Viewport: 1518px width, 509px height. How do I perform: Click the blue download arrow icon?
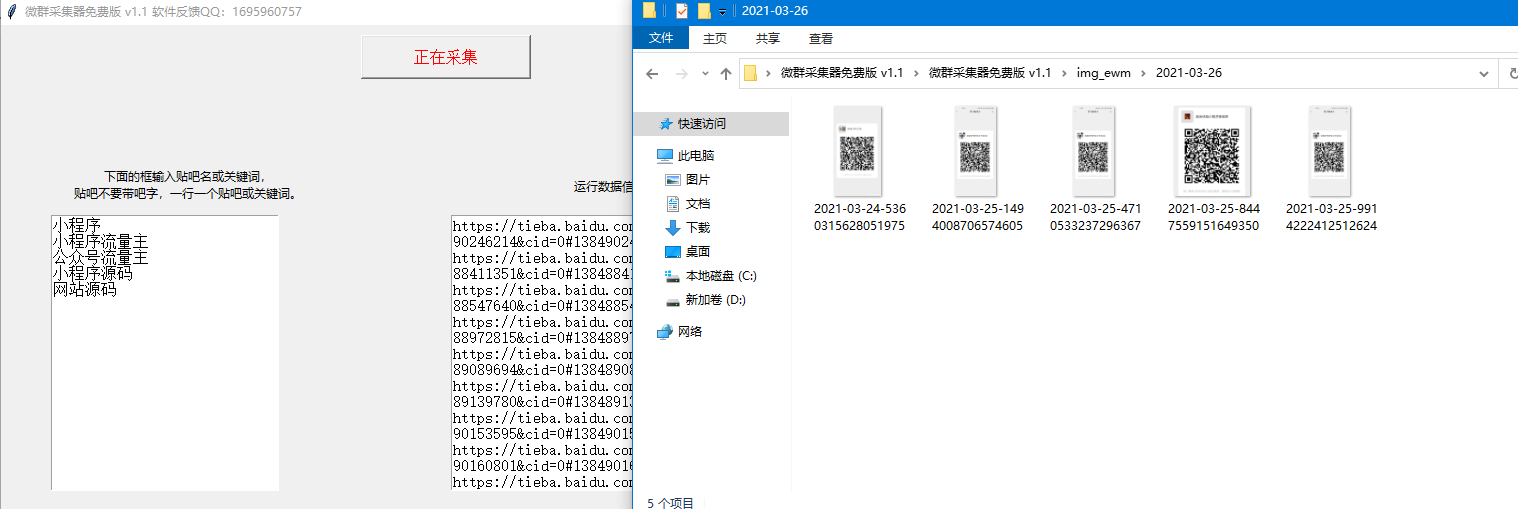click(673, 228)
